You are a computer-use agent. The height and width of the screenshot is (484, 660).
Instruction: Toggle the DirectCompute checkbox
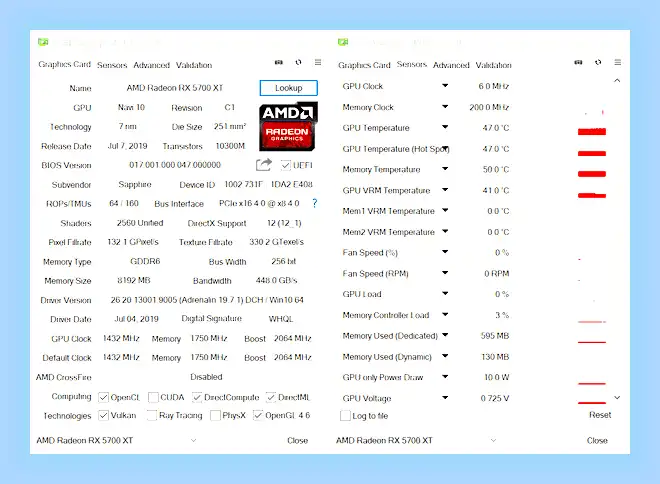point(197,397)
